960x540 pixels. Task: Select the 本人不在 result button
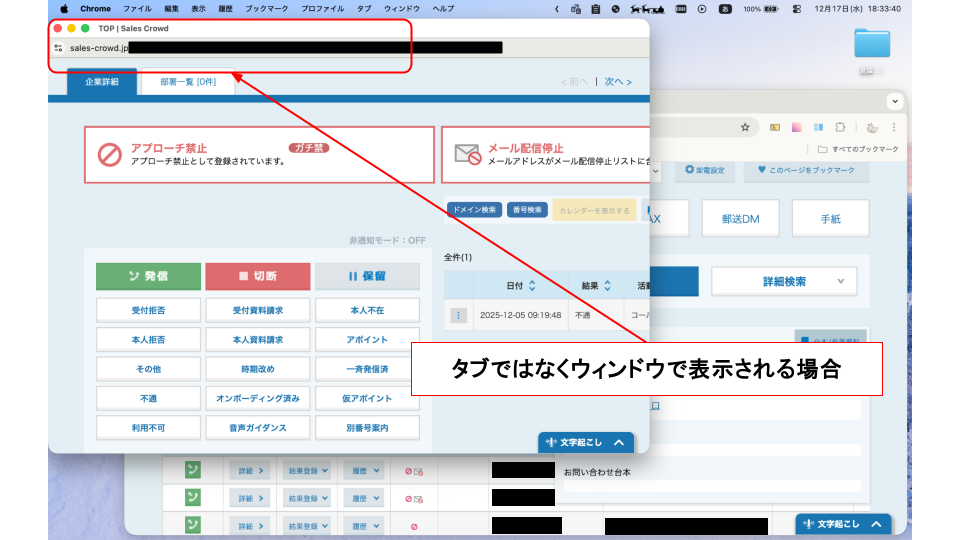366,310
